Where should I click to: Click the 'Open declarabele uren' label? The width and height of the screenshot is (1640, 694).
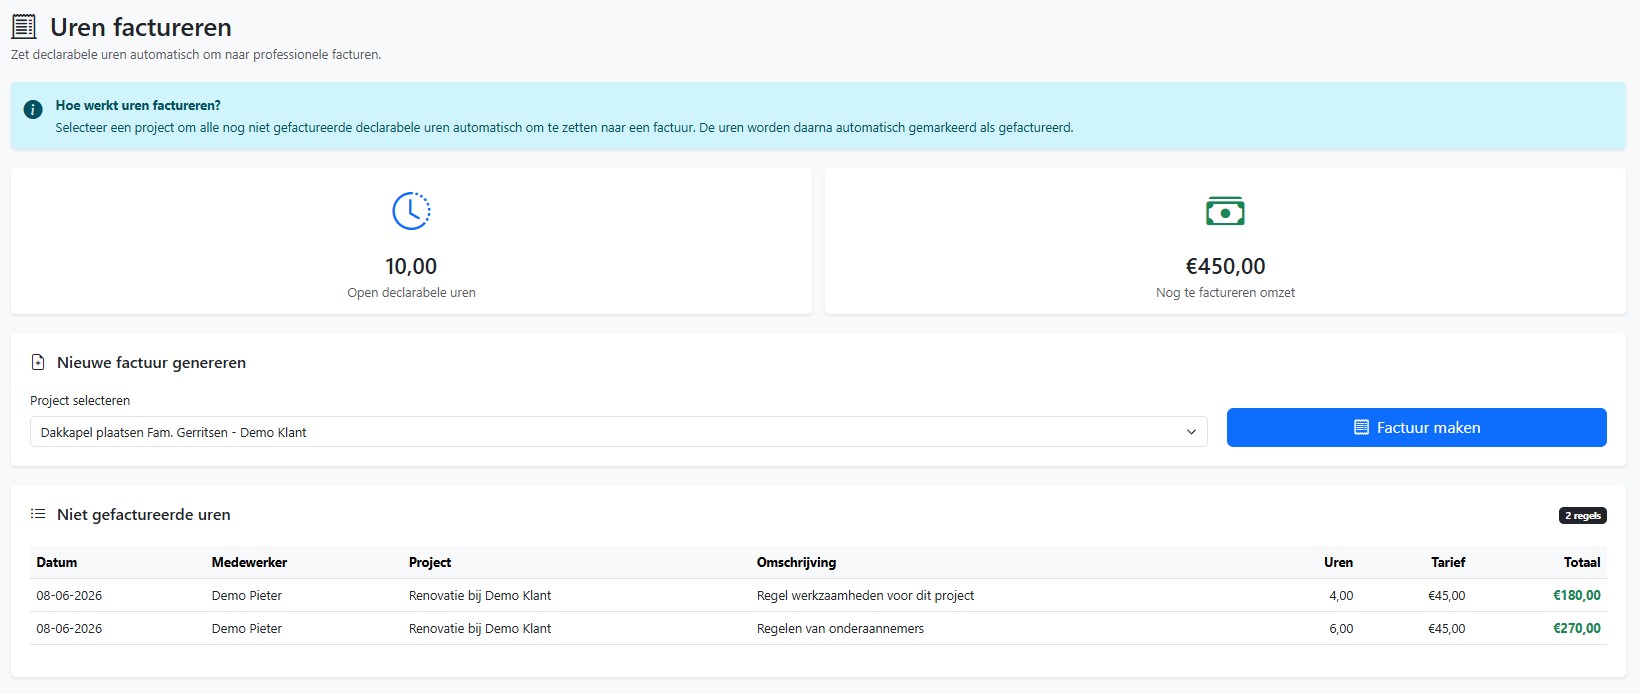click(411, 293)
